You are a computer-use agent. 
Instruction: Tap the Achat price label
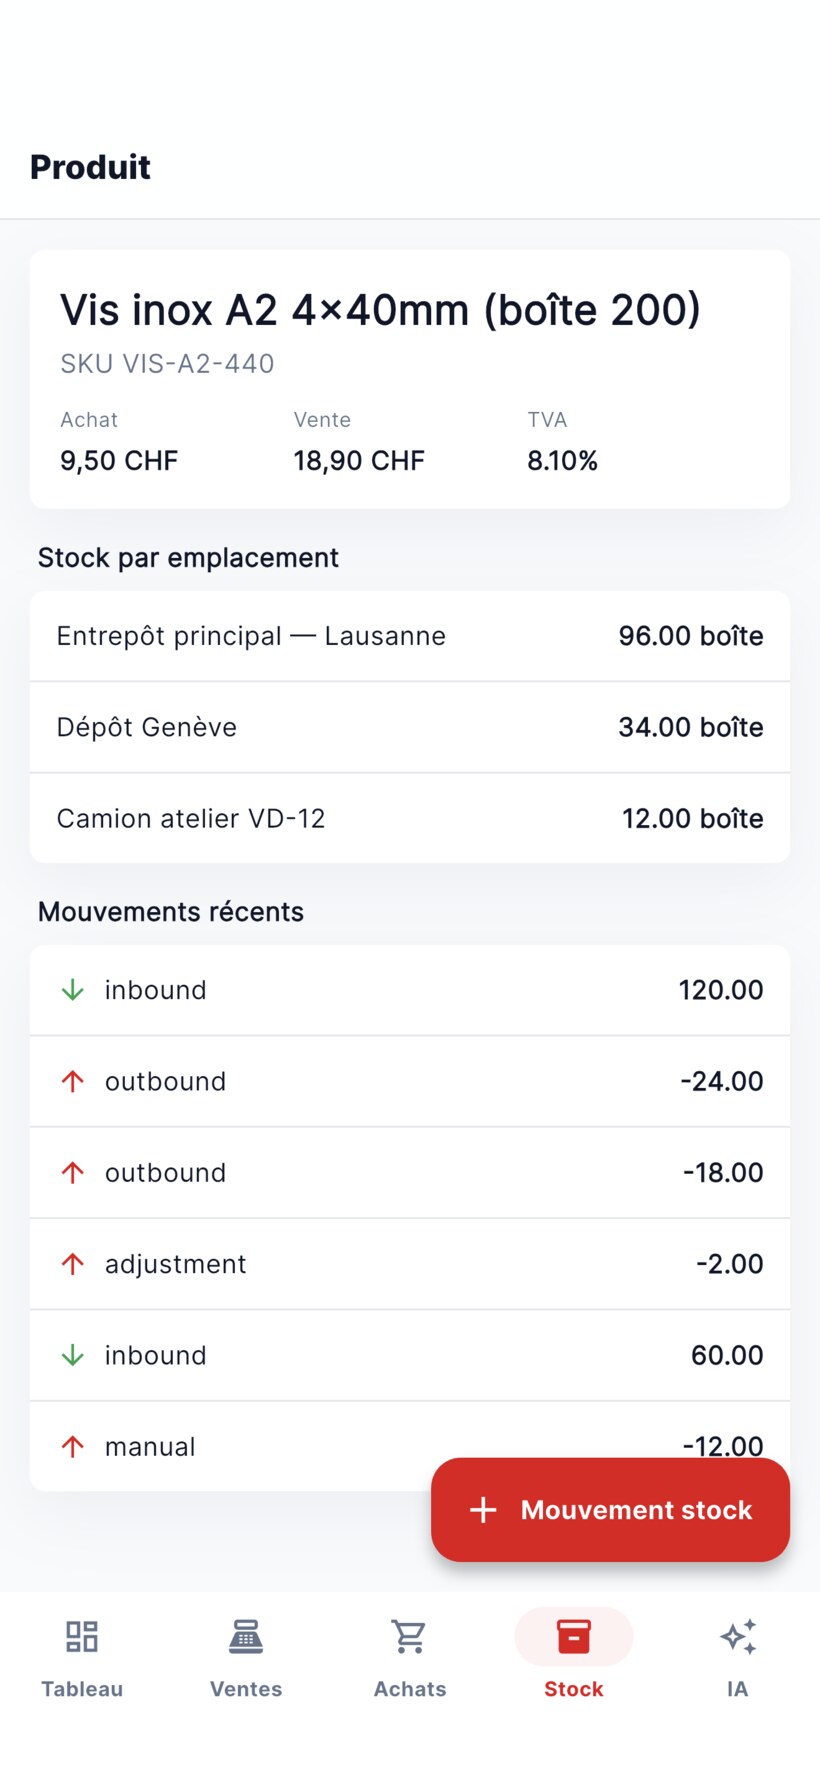89,420
